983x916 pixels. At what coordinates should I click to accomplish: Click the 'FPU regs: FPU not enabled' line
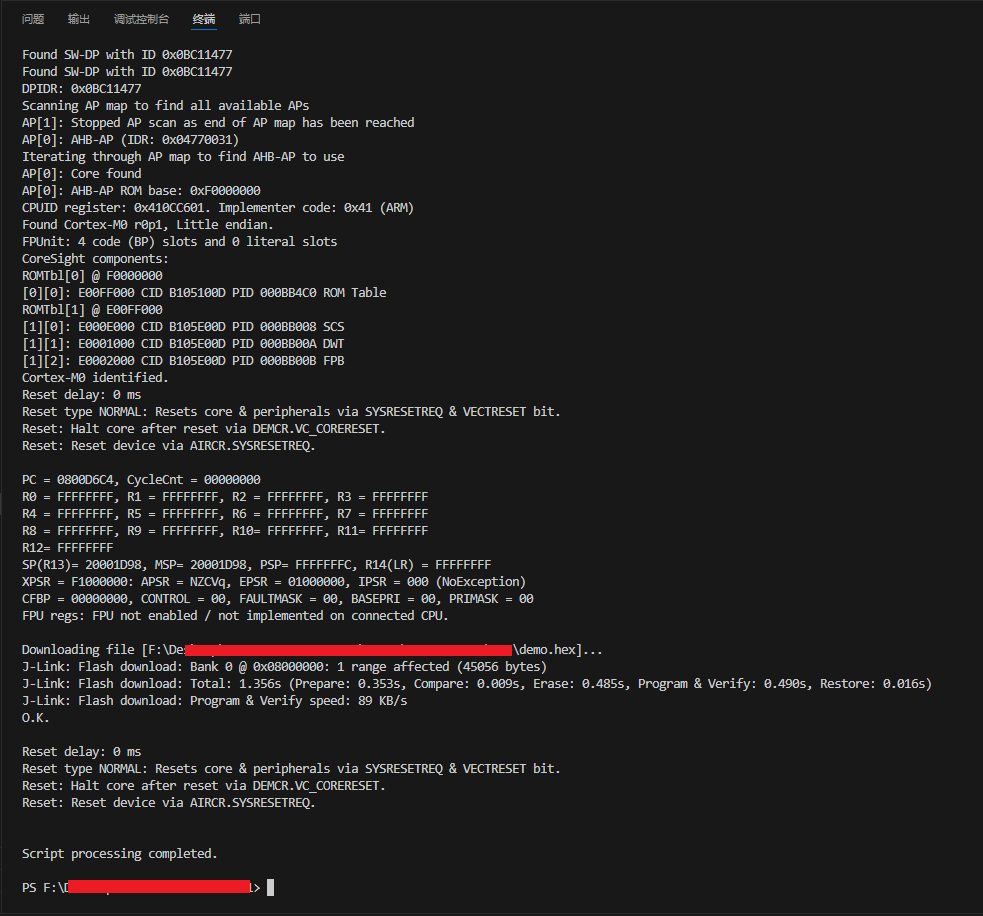point(235,615)
